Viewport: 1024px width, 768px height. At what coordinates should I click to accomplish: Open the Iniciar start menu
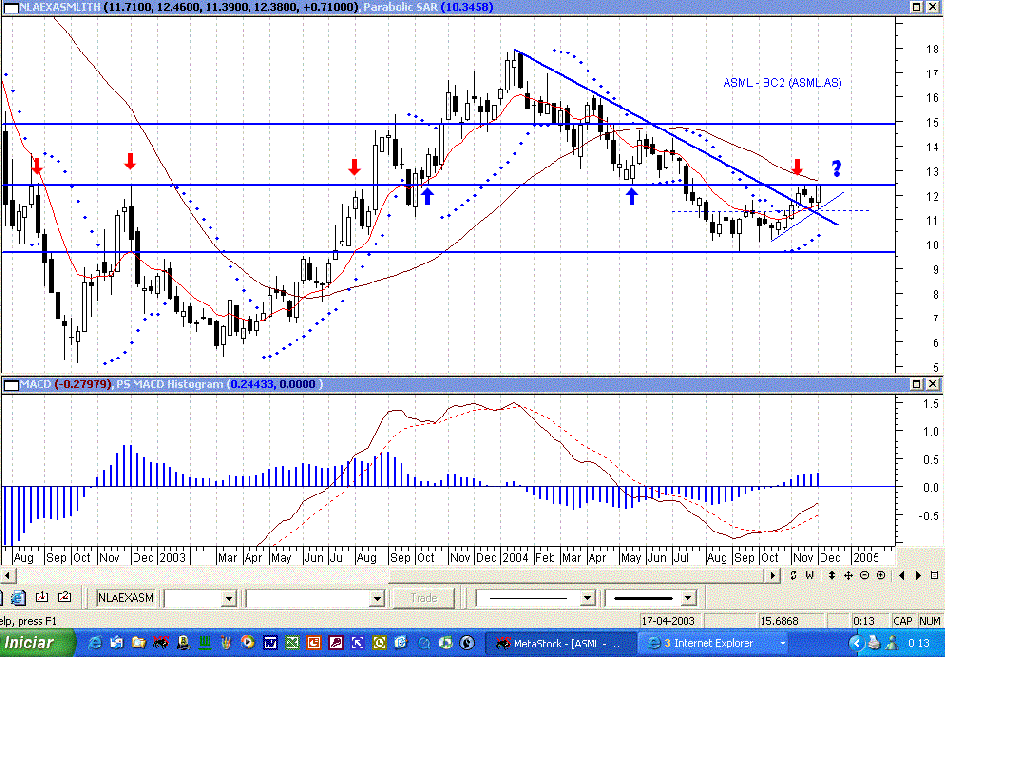tap(37, 643)
